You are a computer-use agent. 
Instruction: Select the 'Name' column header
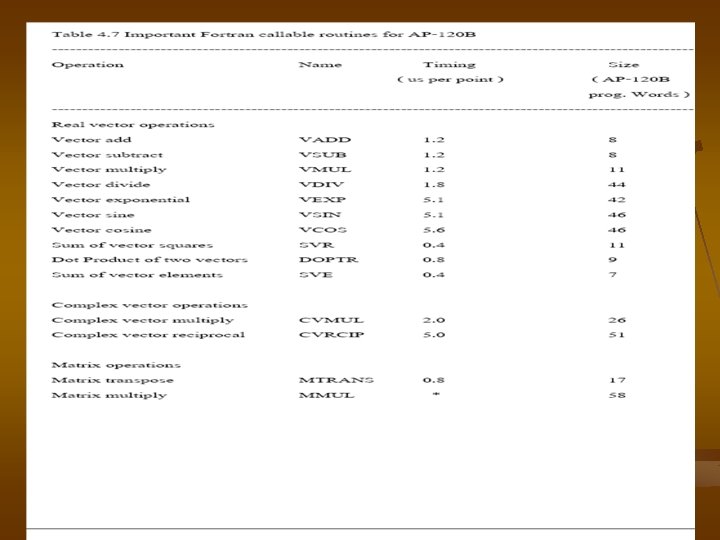(320, 65)
